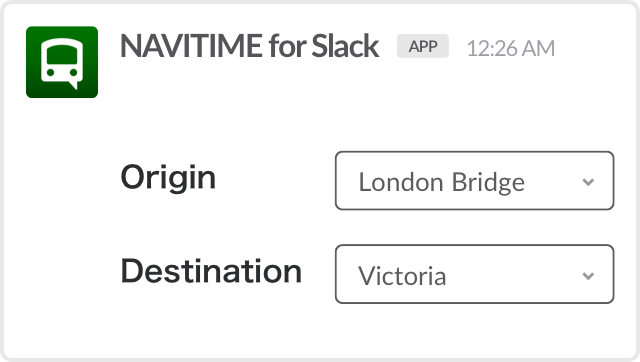640x362 pixels.
Task: Expand the Destination dropdown showing Victoria
Action: point(474,274)
